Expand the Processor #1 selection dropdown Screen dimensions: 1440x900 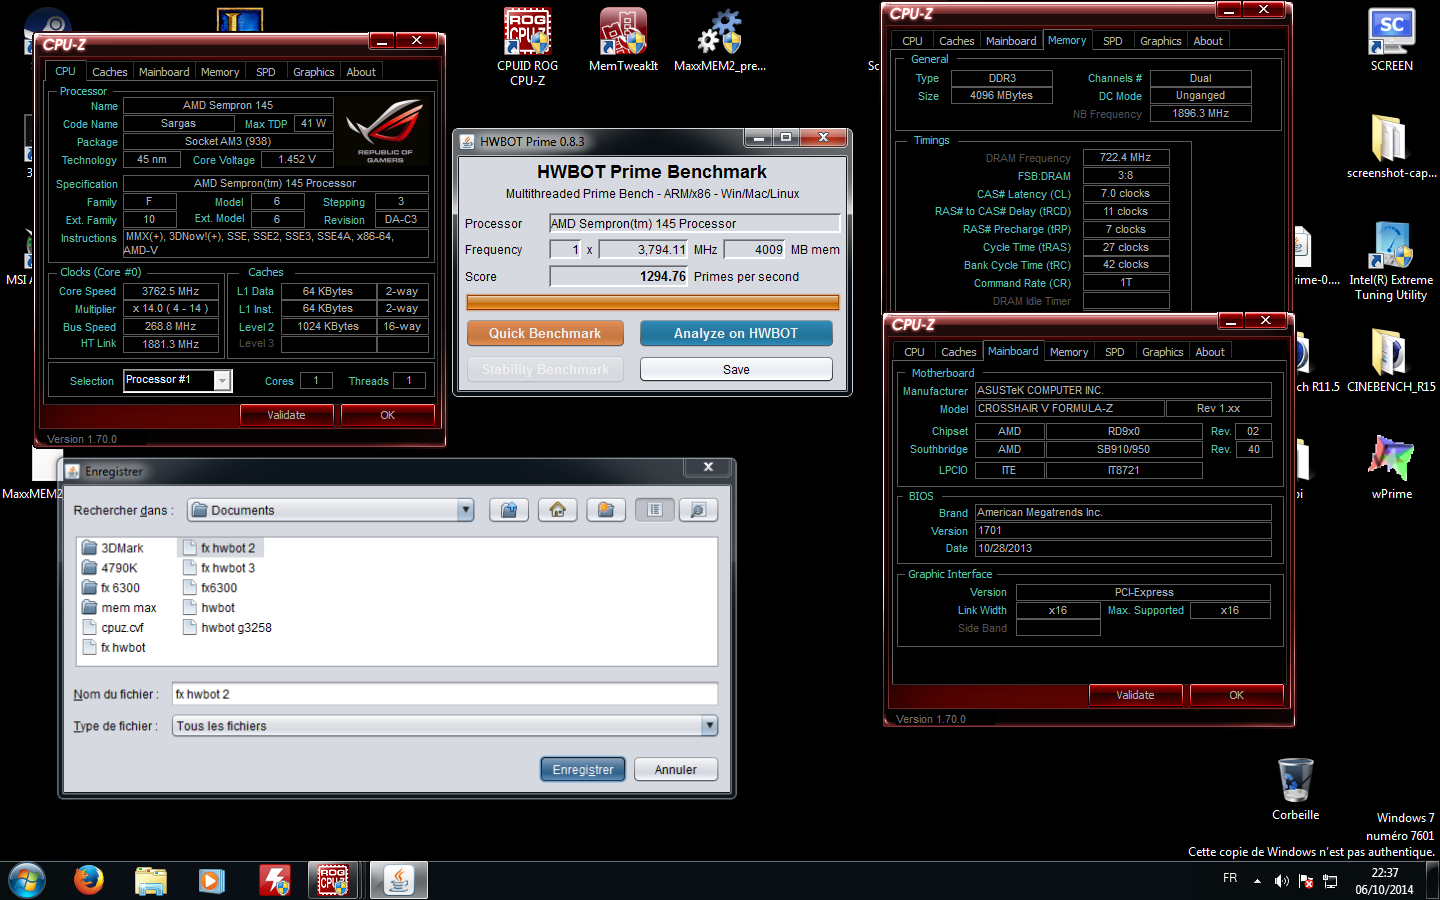tap(222, 381)
